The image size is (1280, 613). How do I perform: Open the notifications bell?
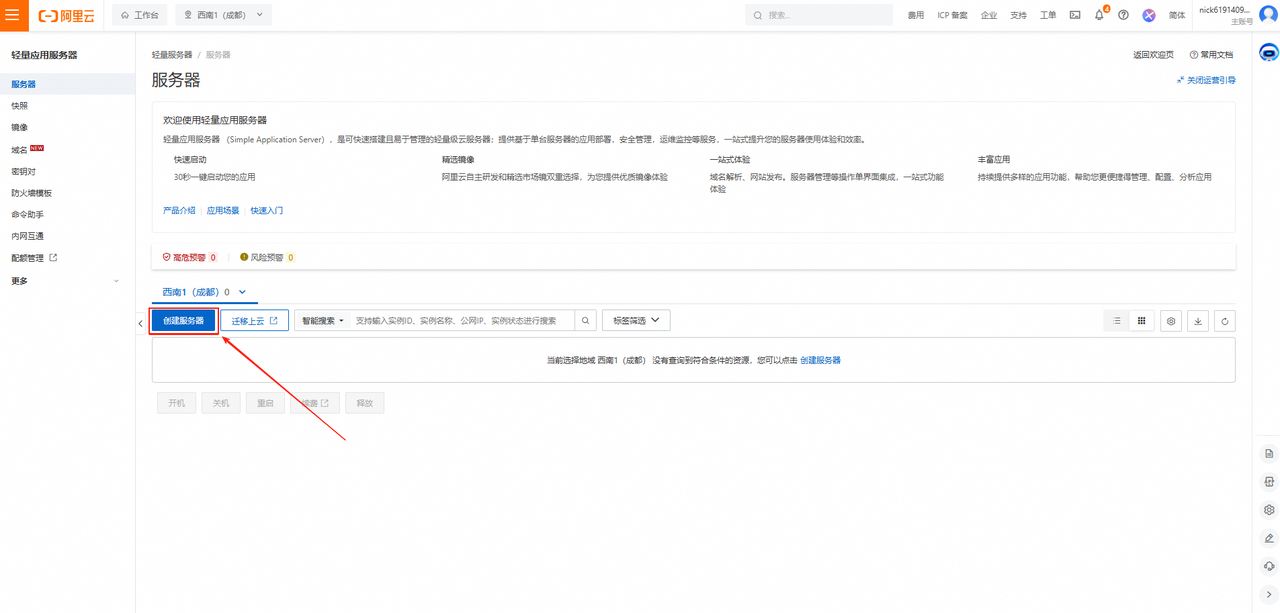pos(1099,15)
